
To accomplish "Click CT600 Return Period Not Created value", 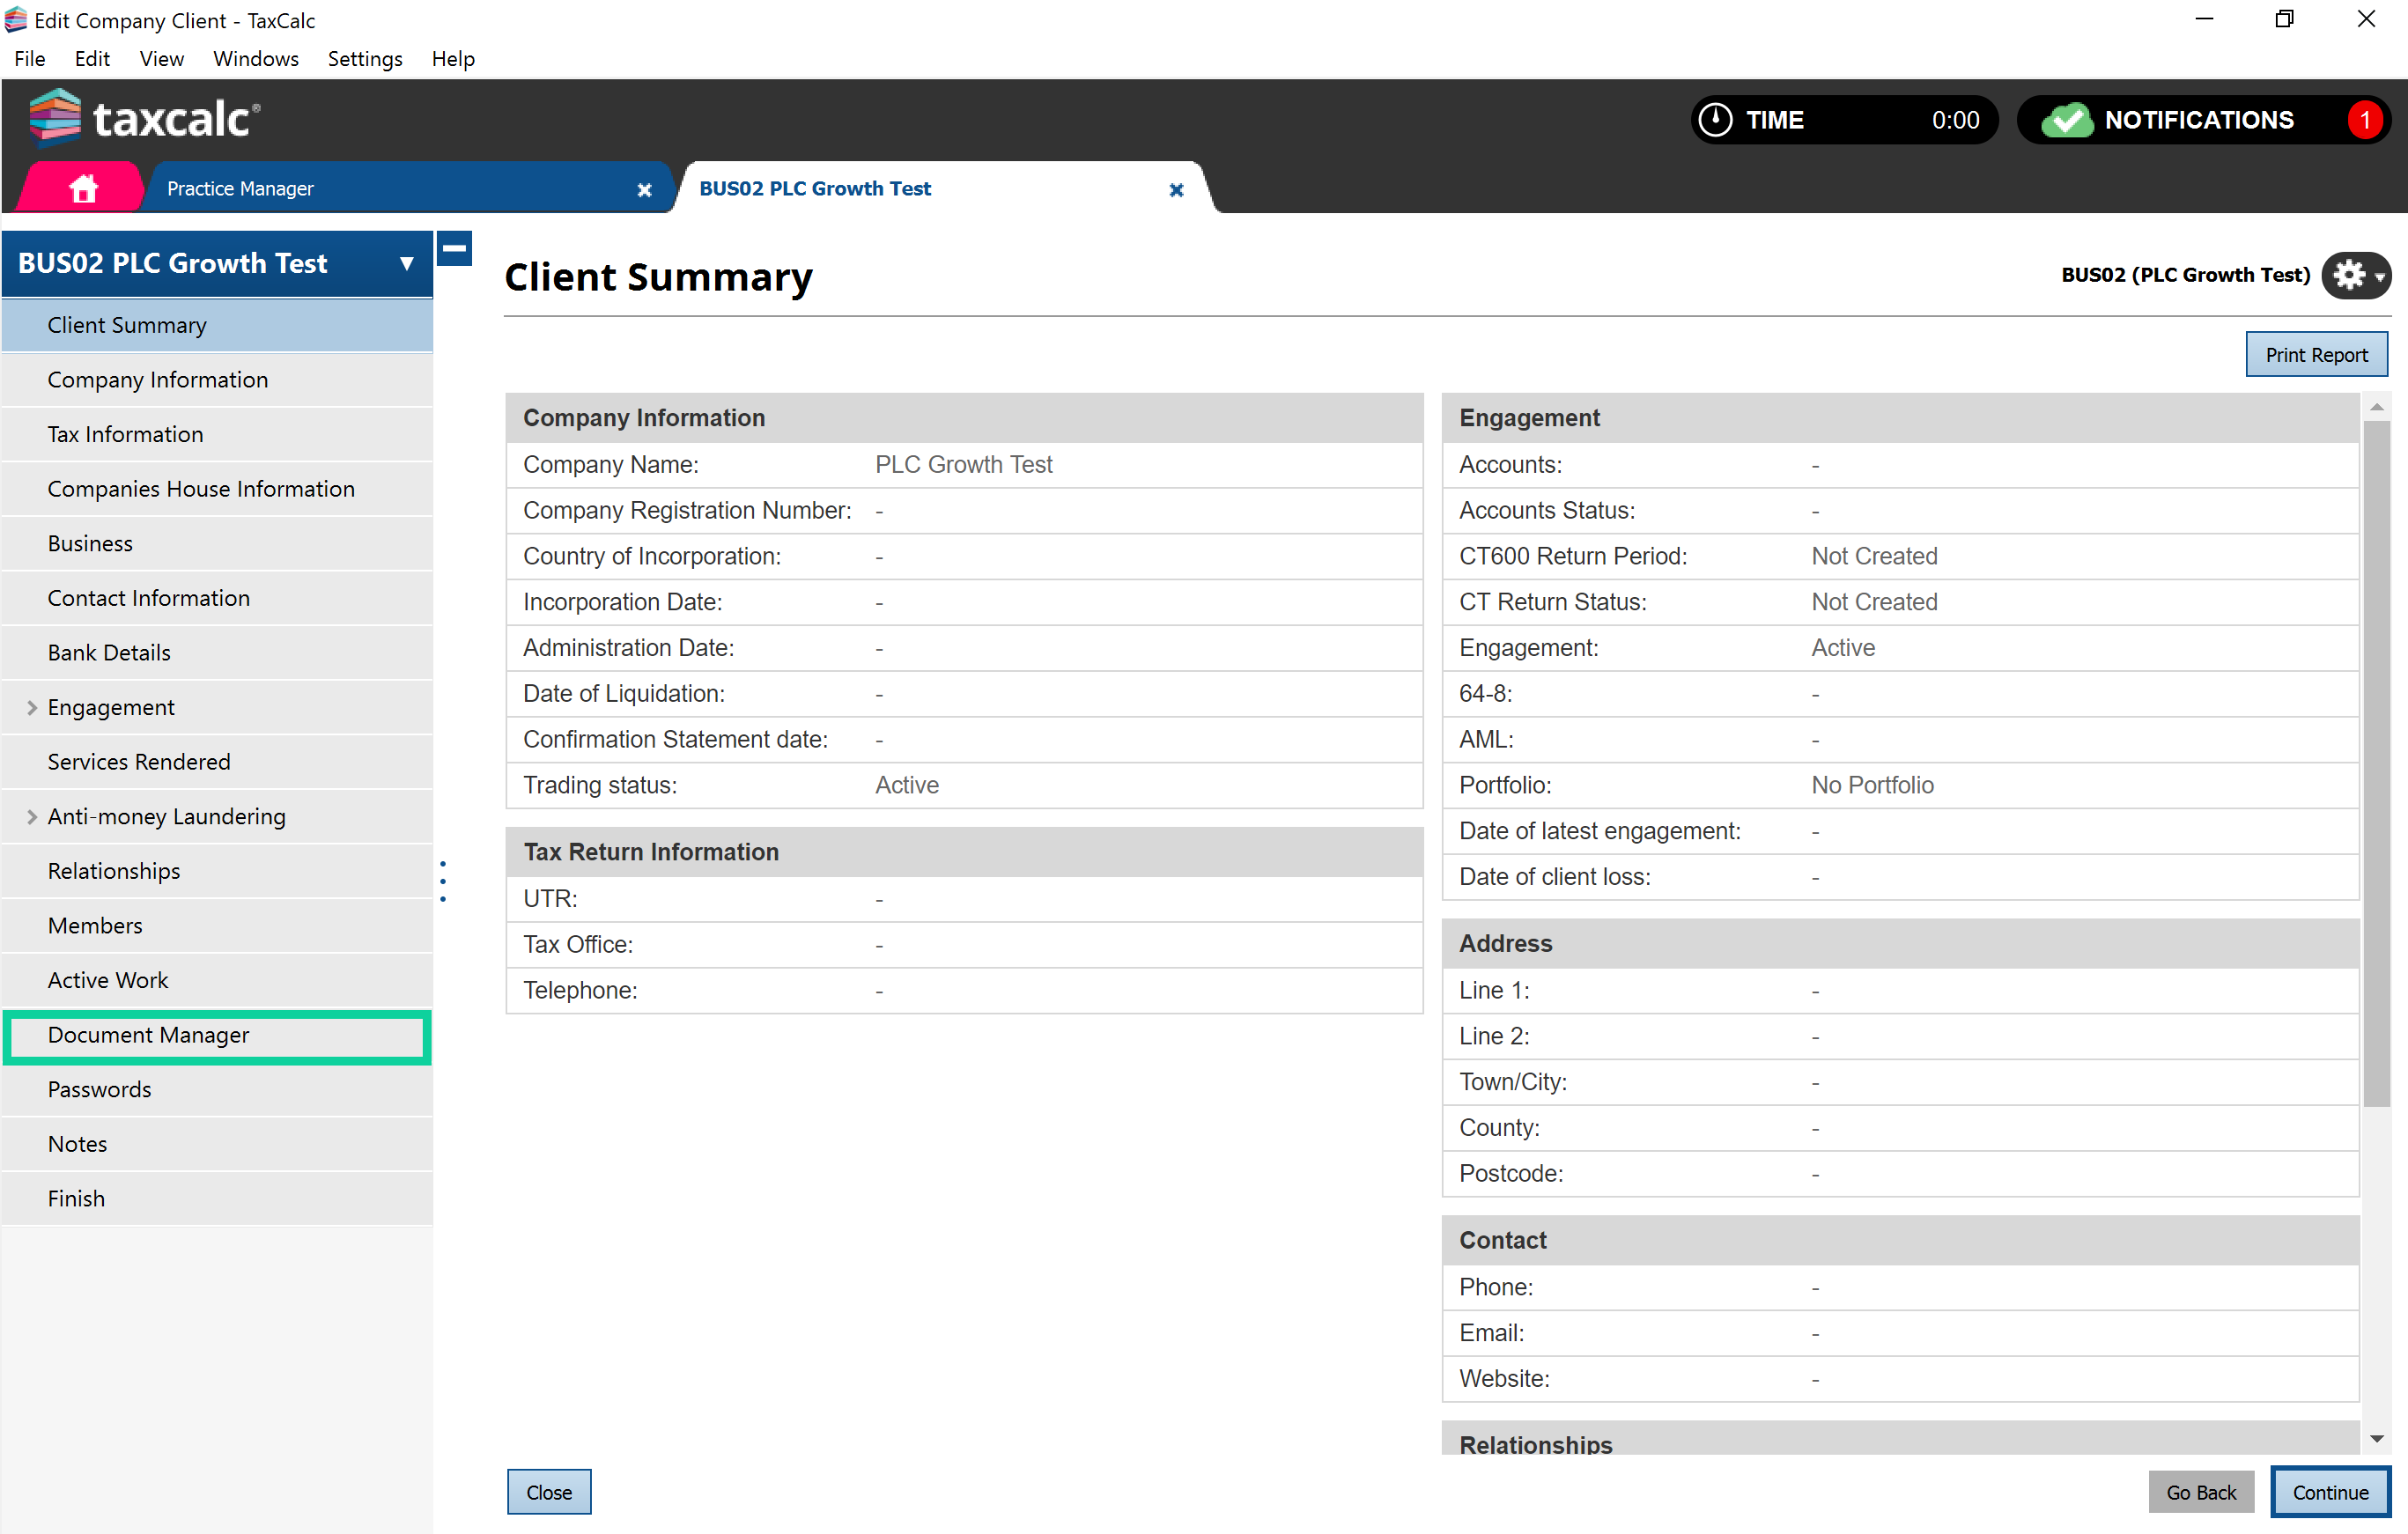I will click(x=1874, y=557).
